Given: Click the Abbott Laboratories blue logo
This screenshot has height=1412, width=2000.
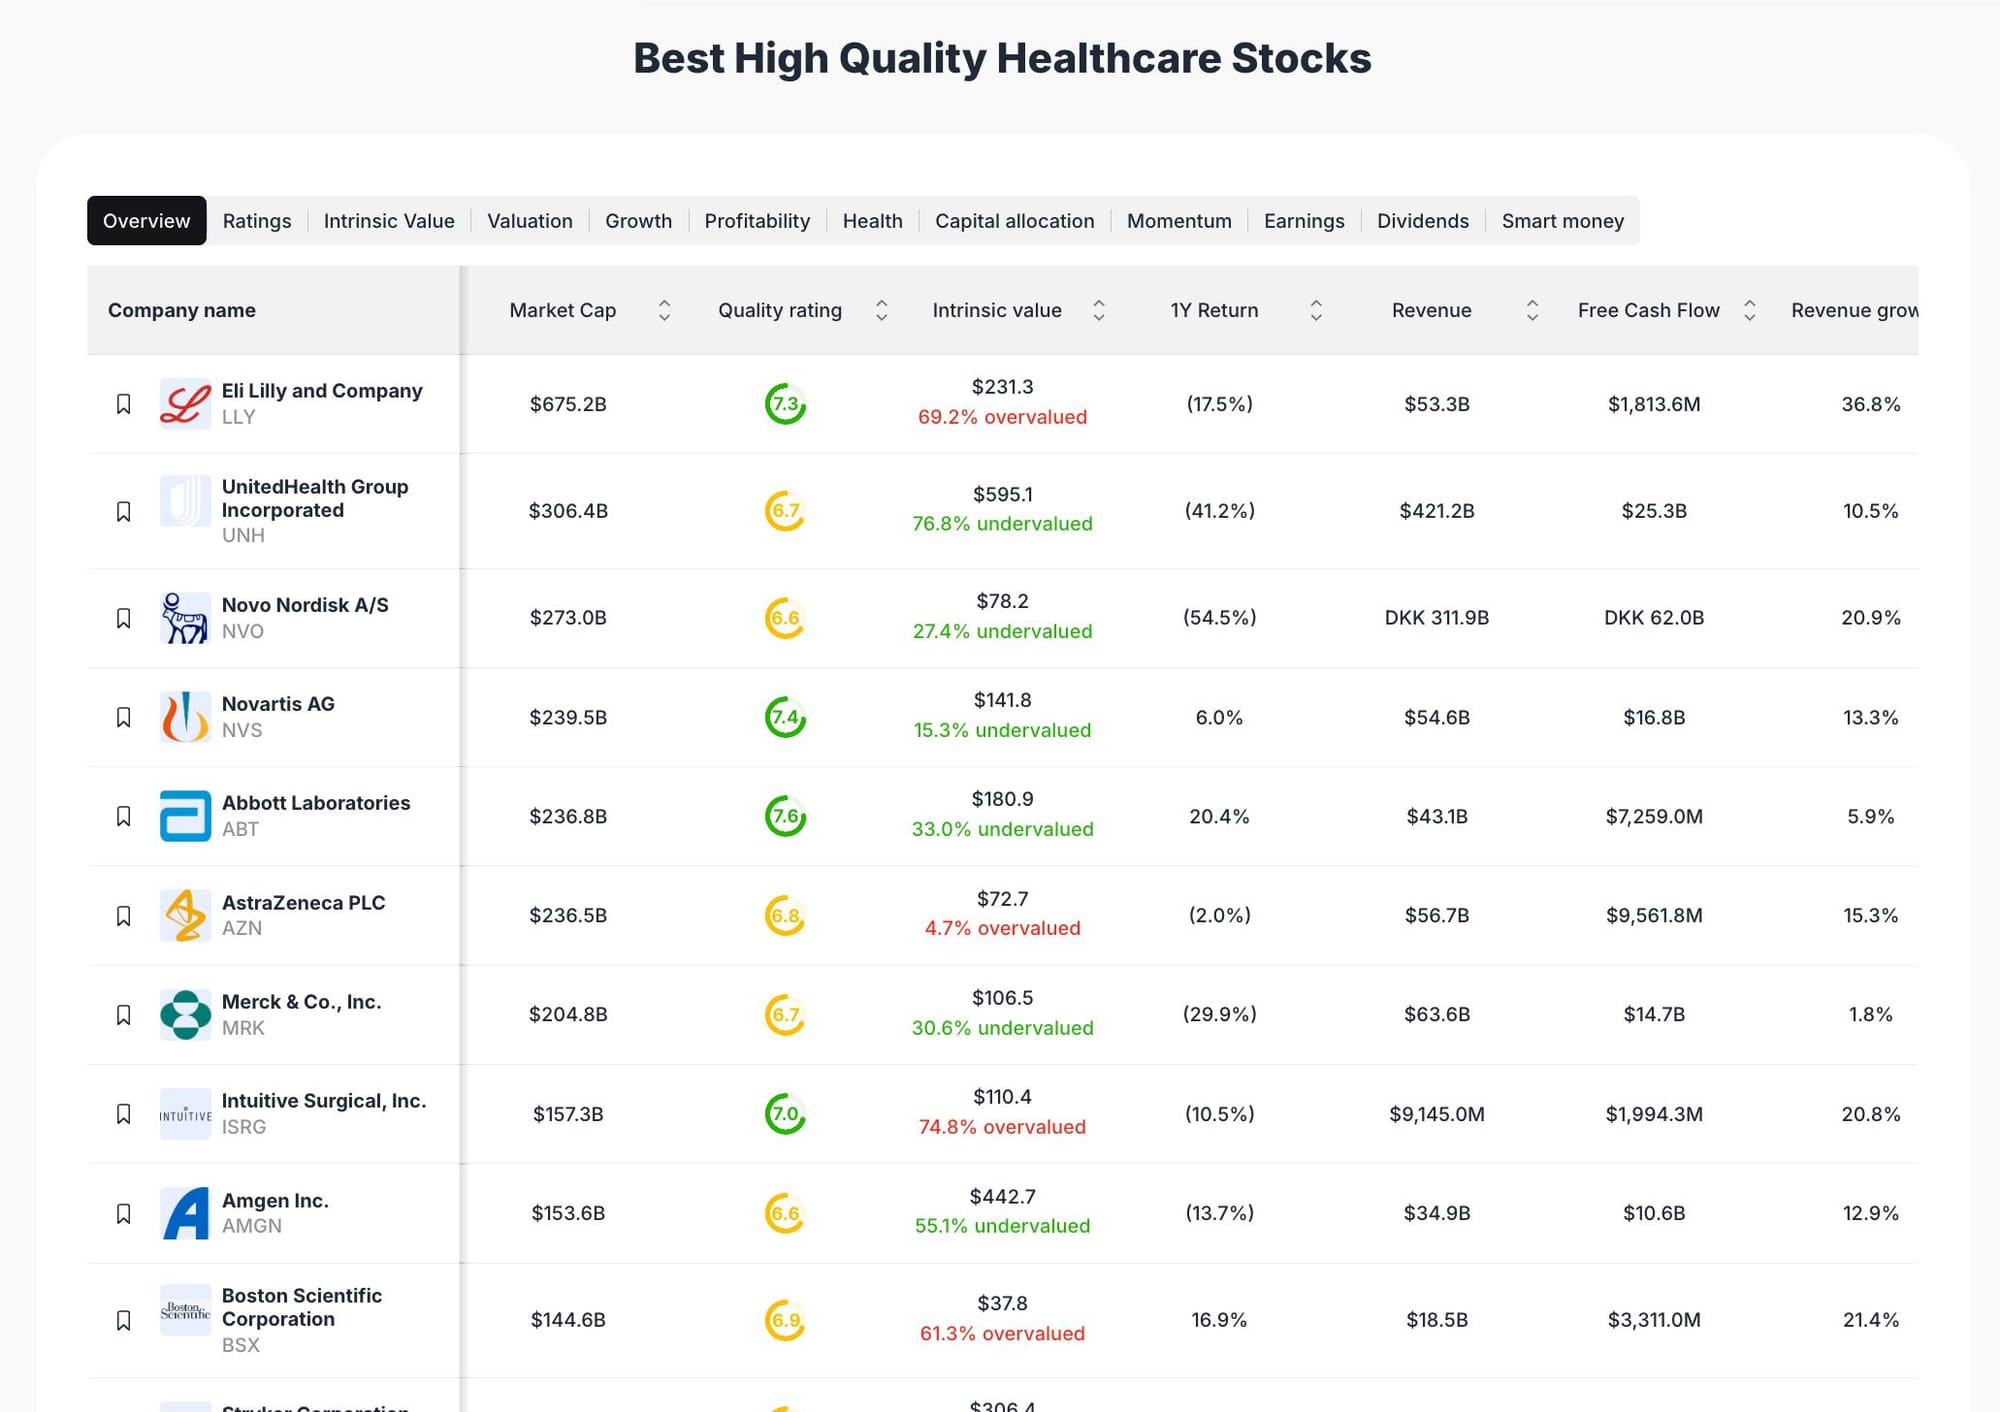Looking at the screenshot, I should [185, 816].
